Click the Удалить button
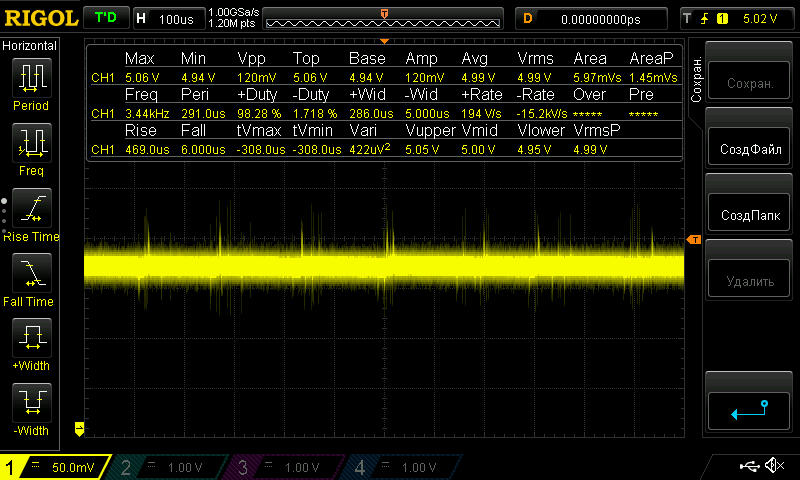The height and width of the screenshot is (480, 800). (x=748, y=281)
